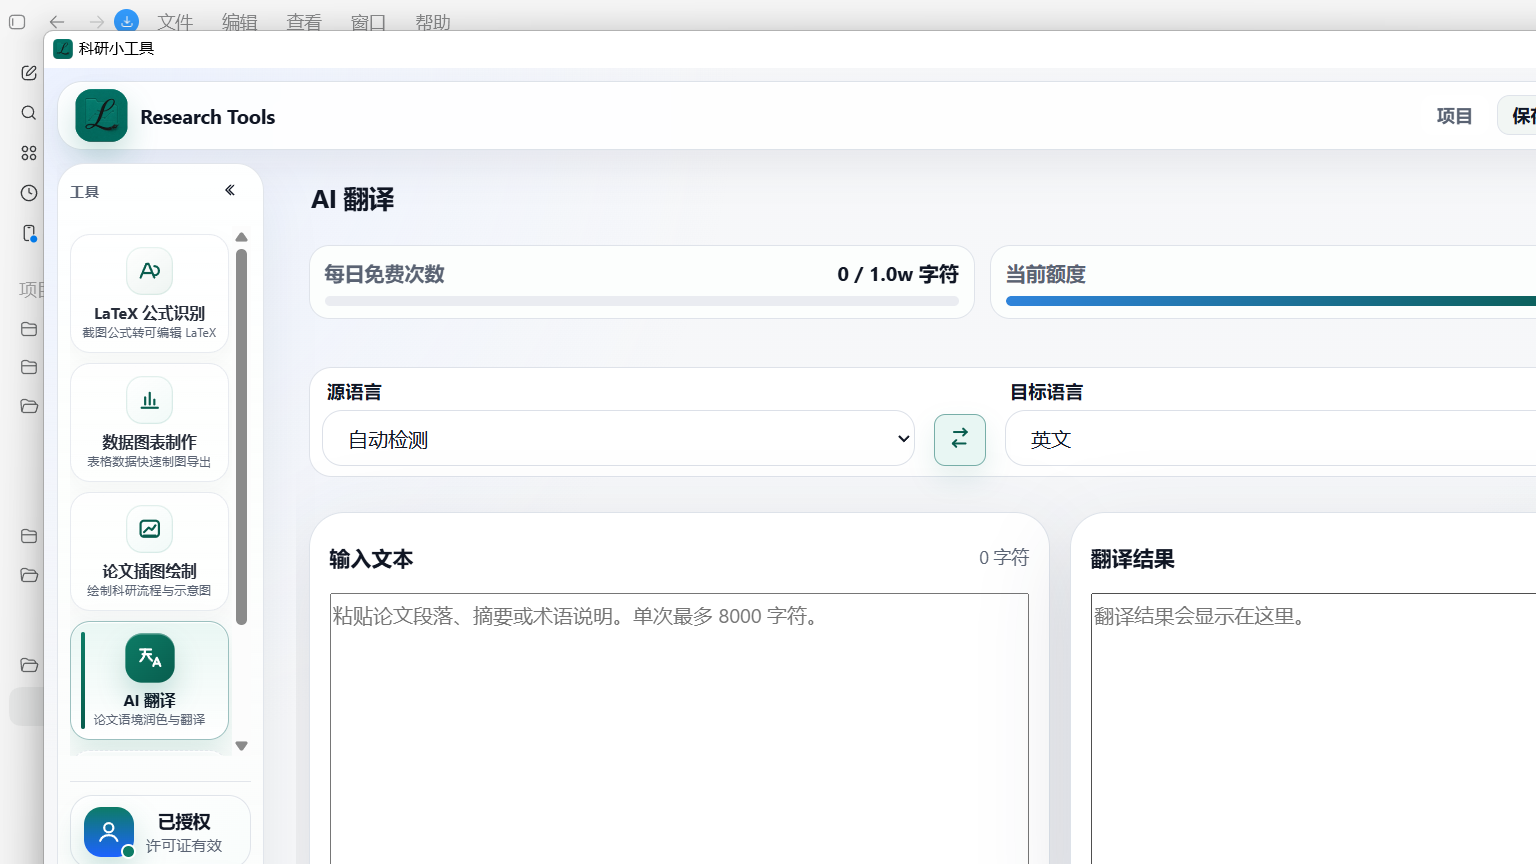
Task: Open the 目标语言 英文 dropdown
Action: (1270, 438)
